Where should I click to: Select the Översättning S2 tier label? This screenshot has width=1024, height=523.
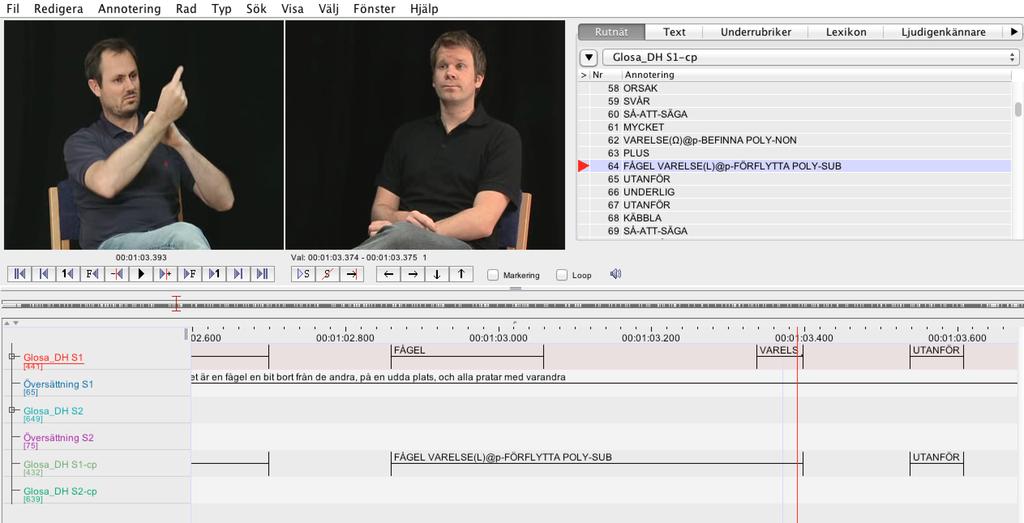pos(58,437)
